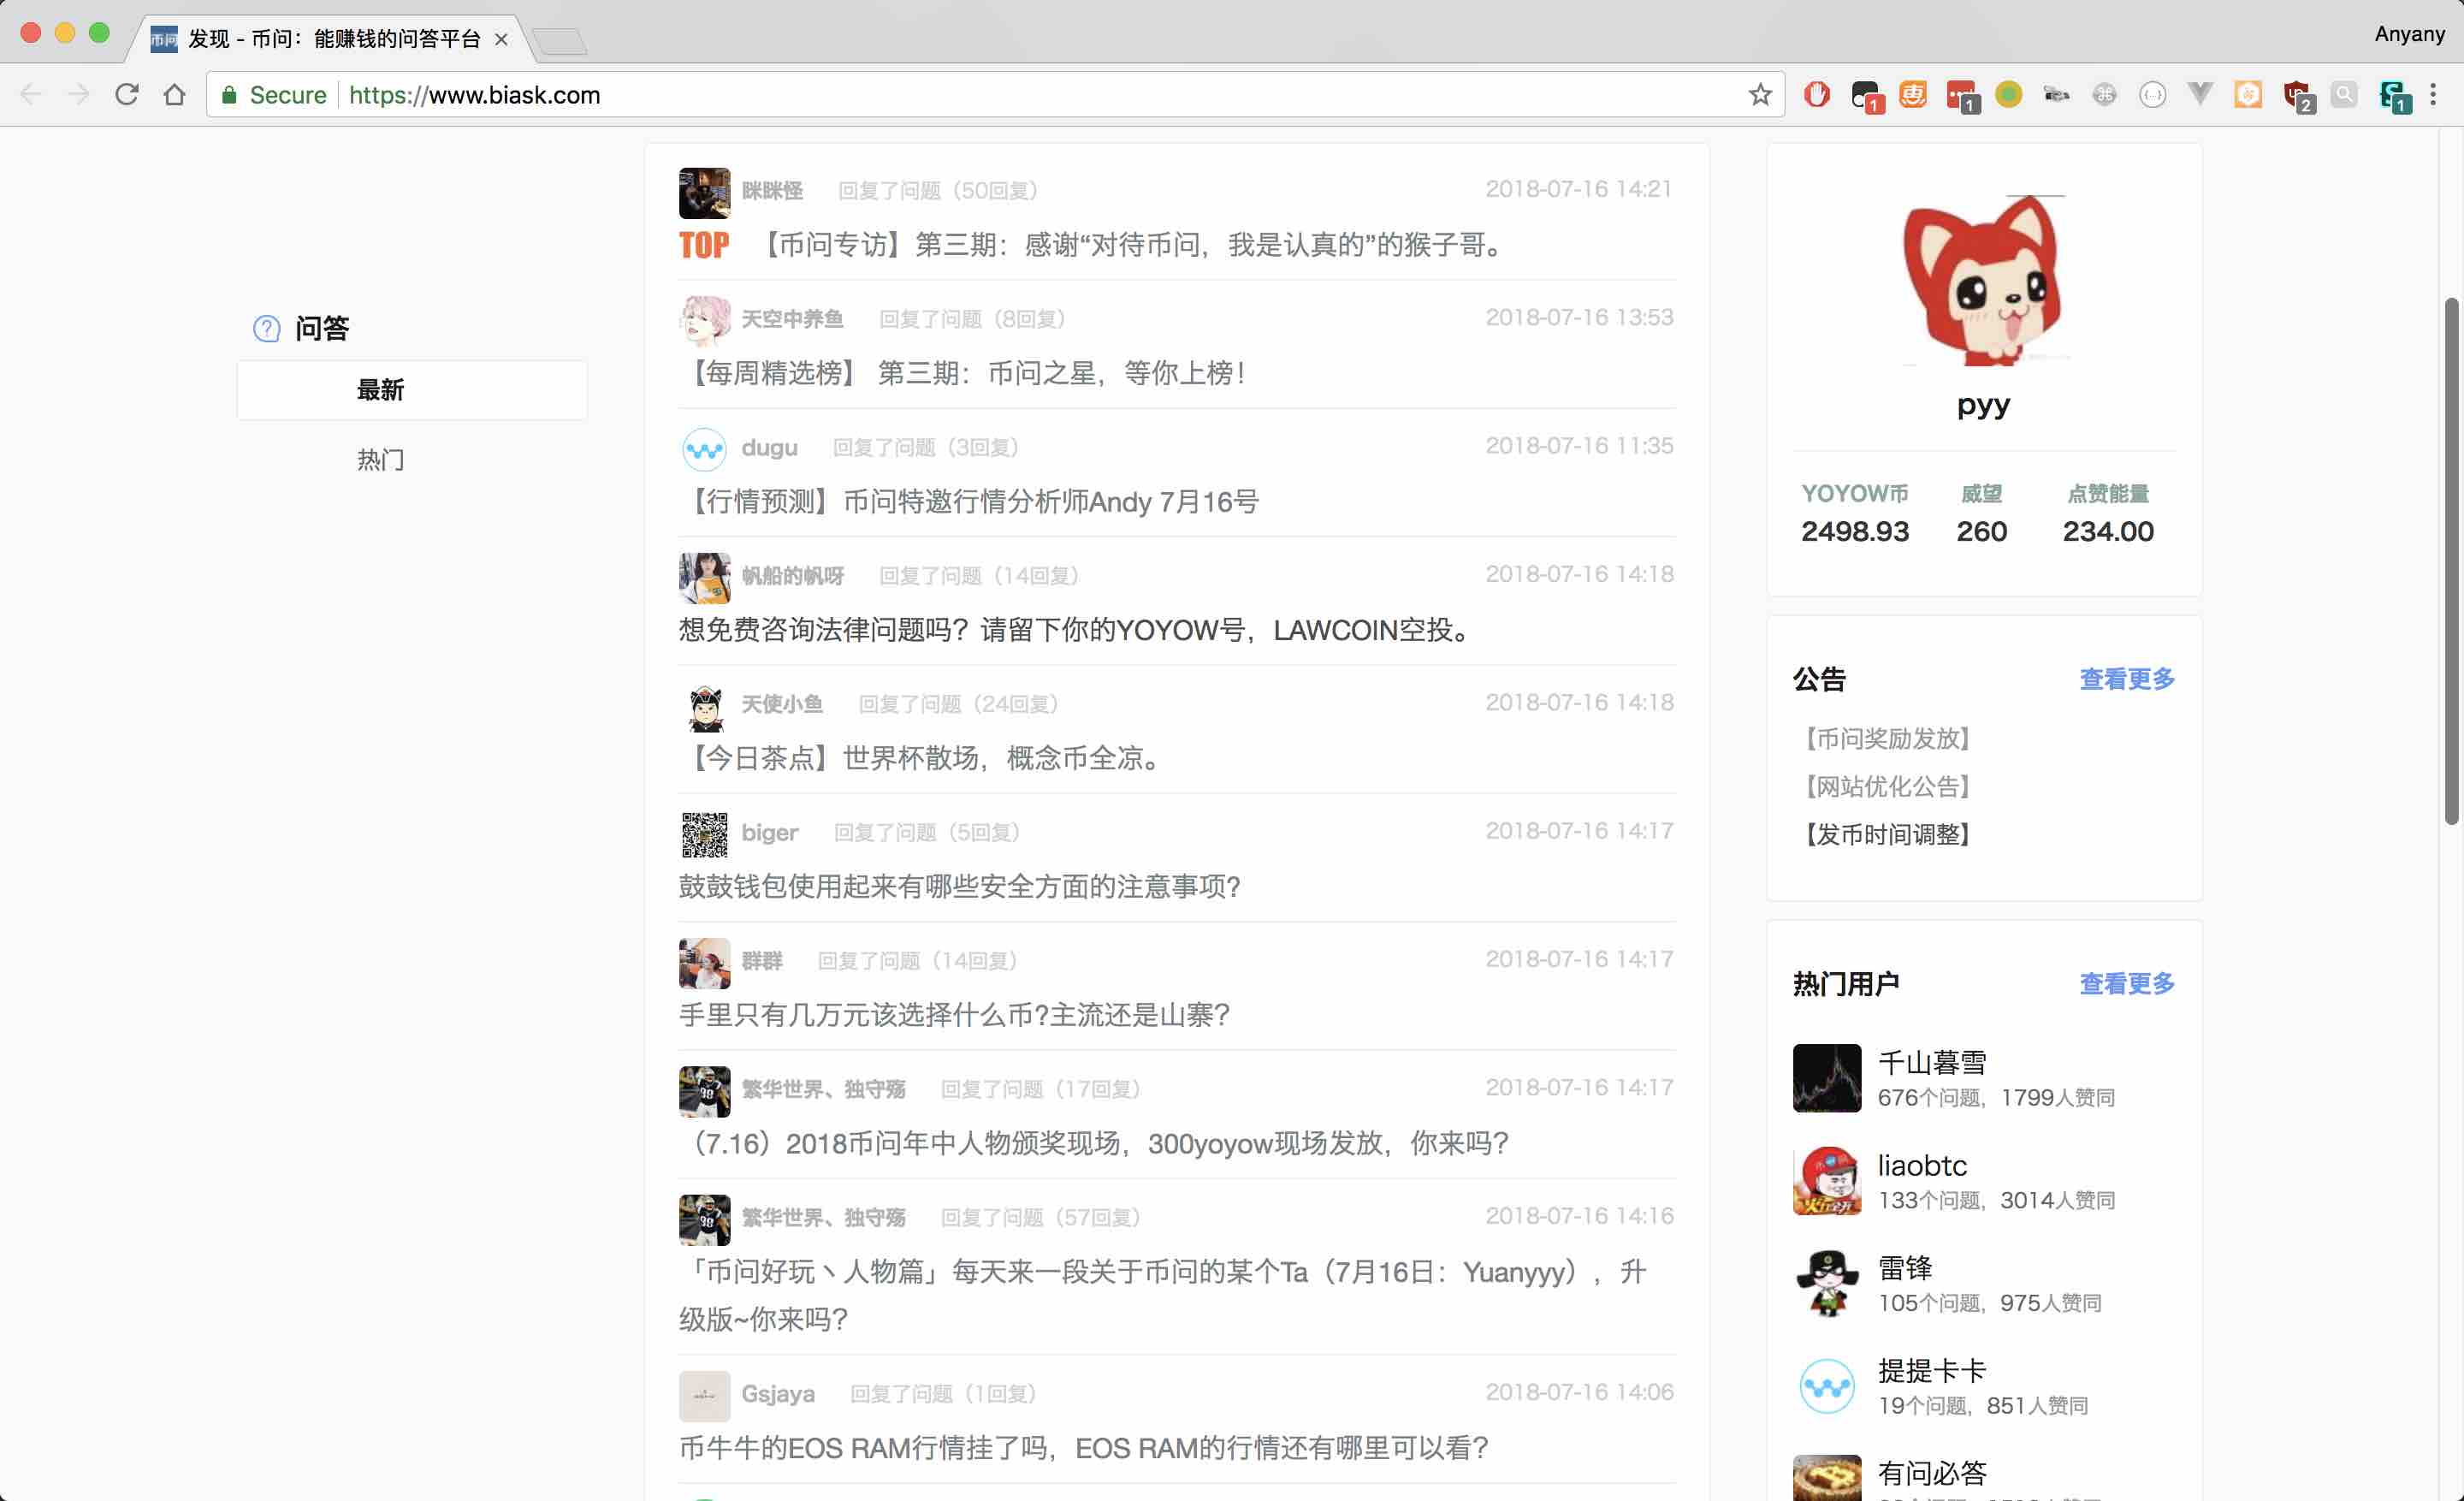Click the 问答 question-mark icon
The image size is (2464, 1501).
click(266, 328)
